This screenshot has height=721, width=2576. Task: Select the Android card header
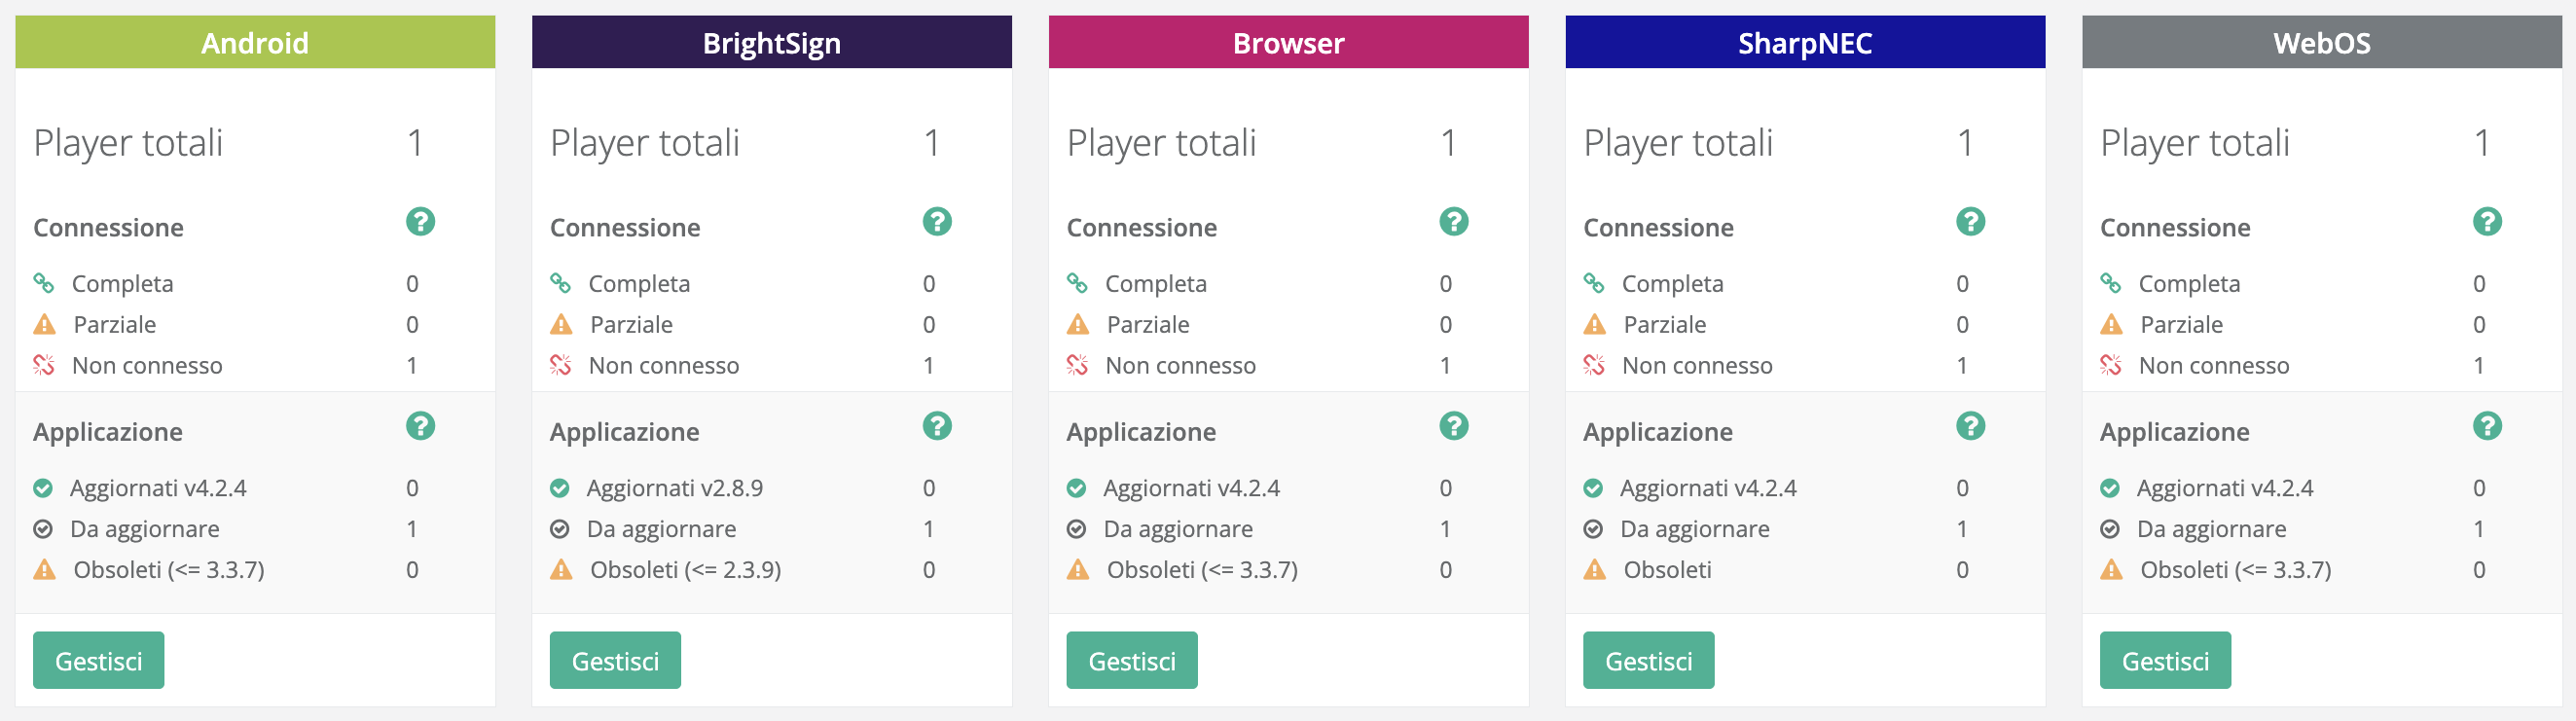(x=255, y=43)
